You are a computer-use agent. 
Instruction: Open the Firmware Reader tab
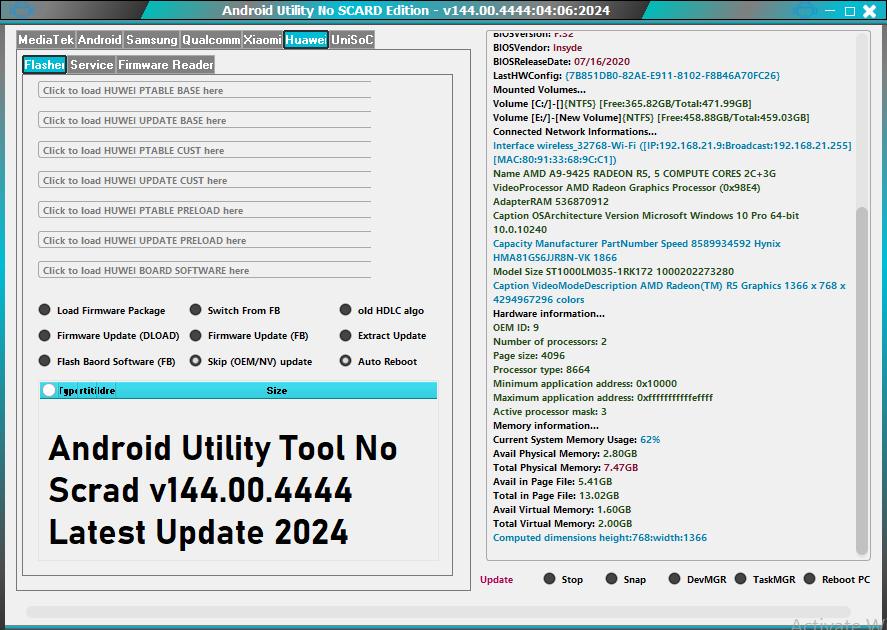[166, 65]
